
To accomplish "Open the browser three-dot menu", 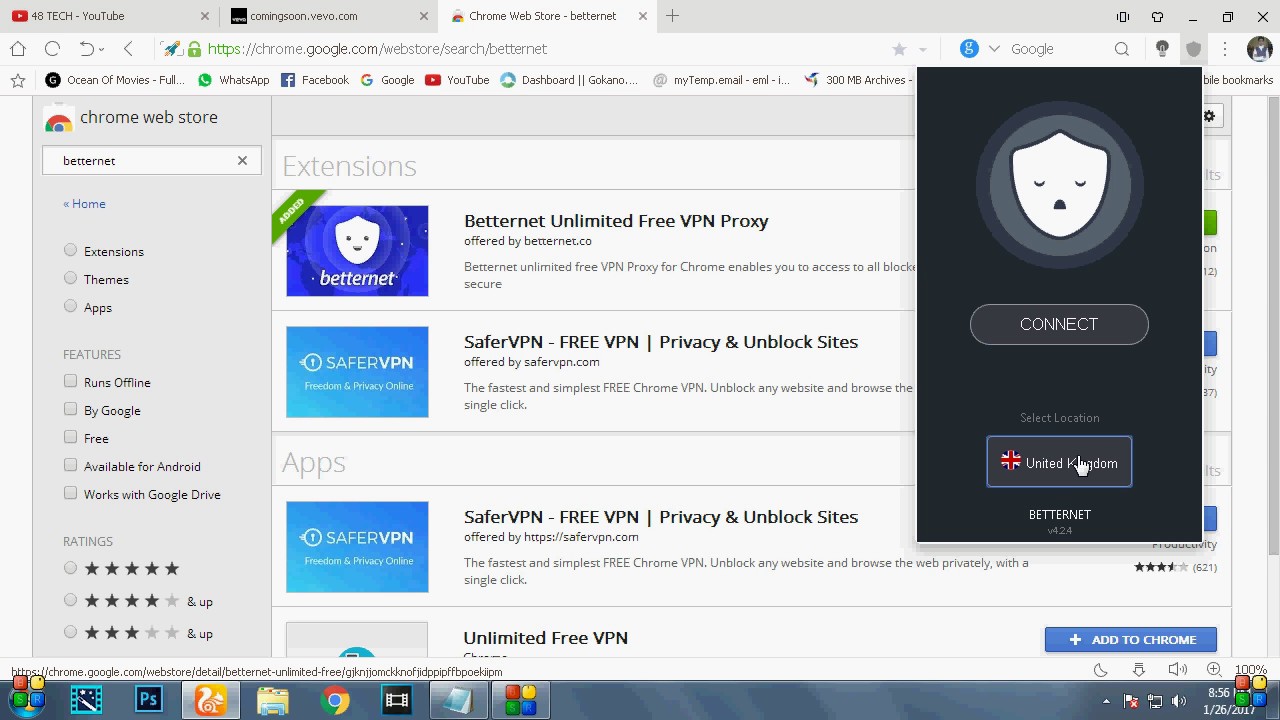I will pyautogui.click(x=1224, y=48).
